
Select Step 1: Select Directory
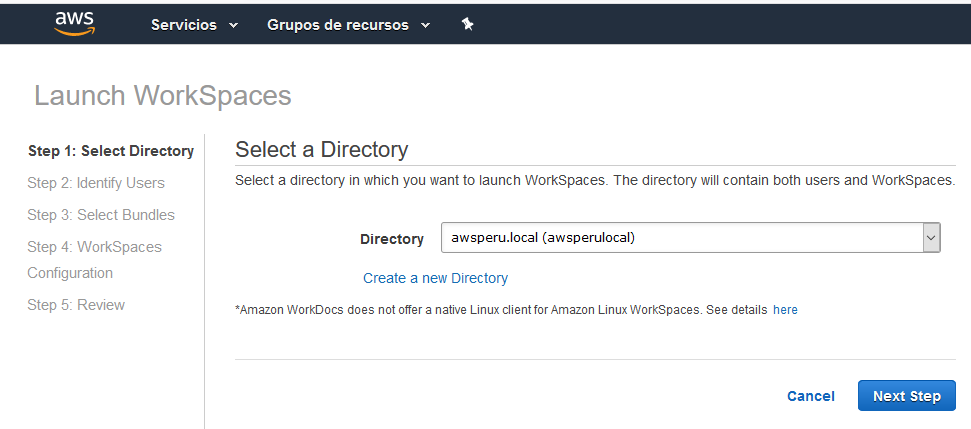click(x=111, y=151)
